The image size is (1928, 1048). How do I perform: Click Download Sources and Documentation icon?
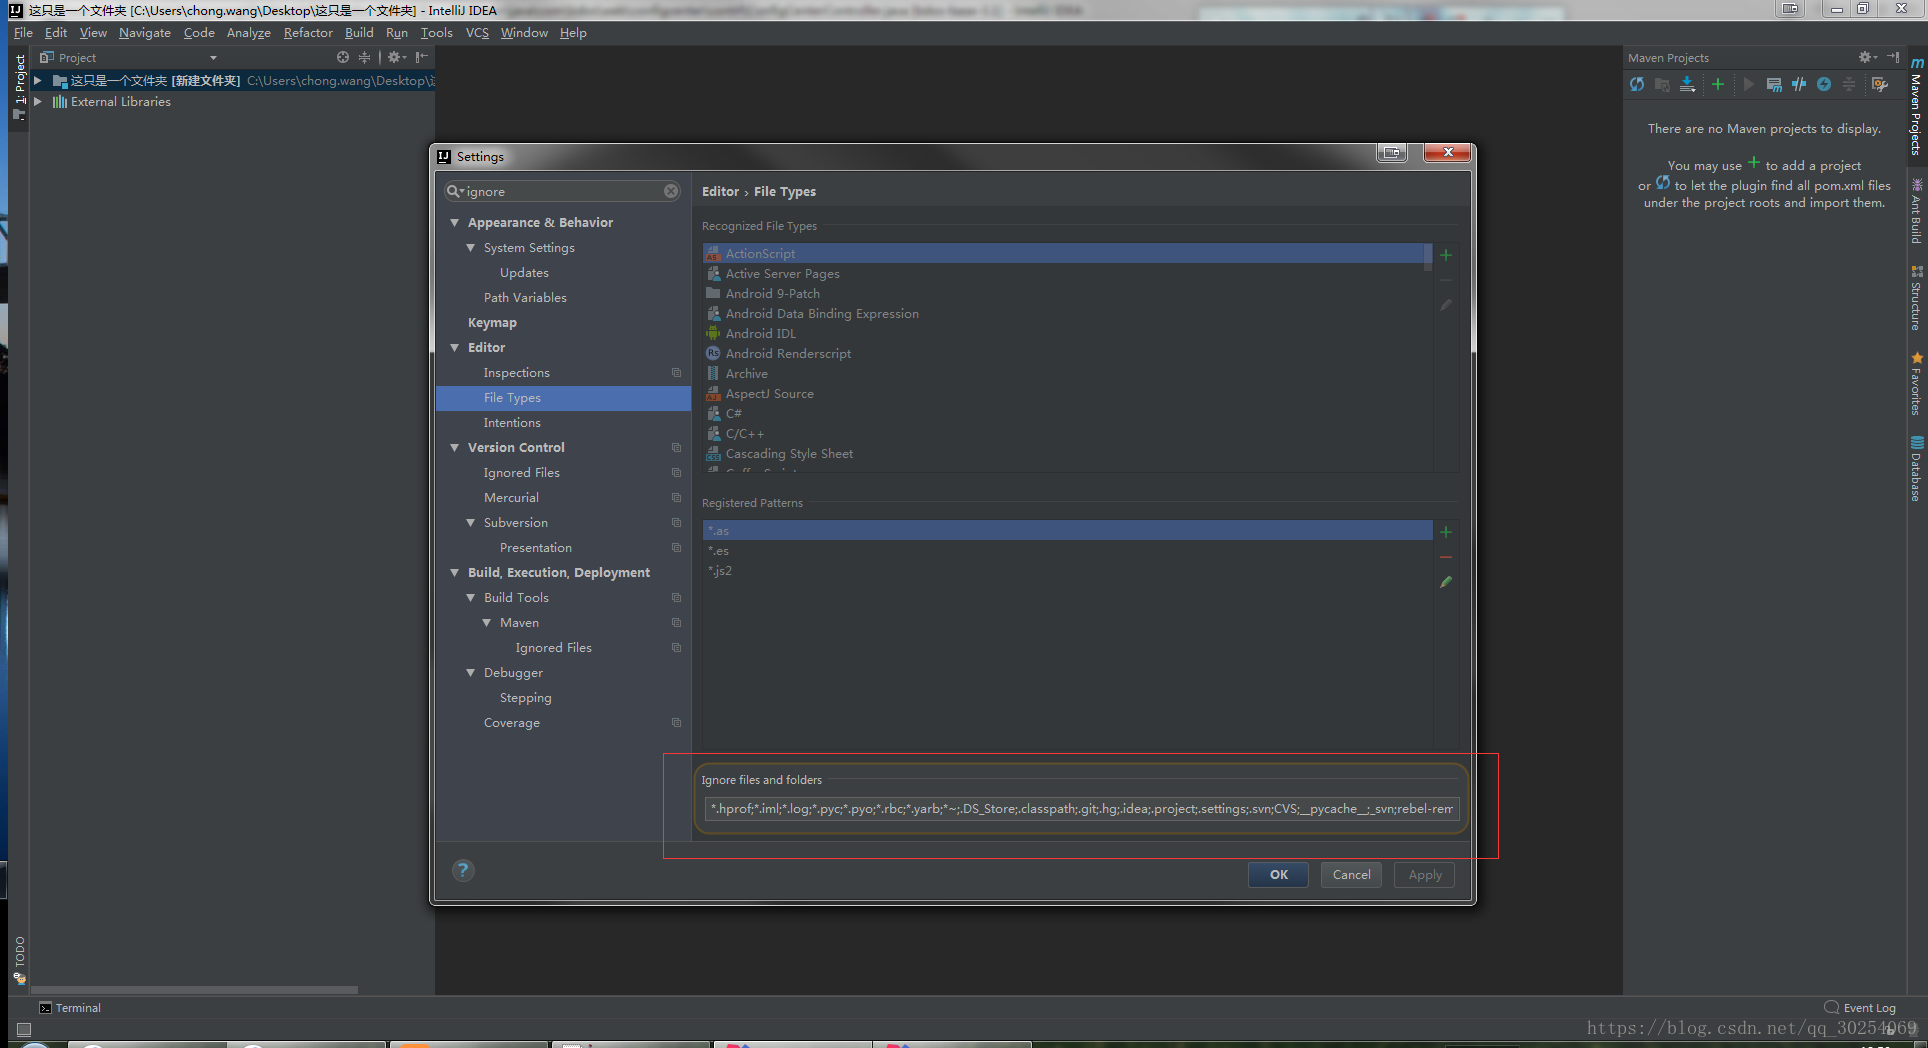tap(1688, 85)
